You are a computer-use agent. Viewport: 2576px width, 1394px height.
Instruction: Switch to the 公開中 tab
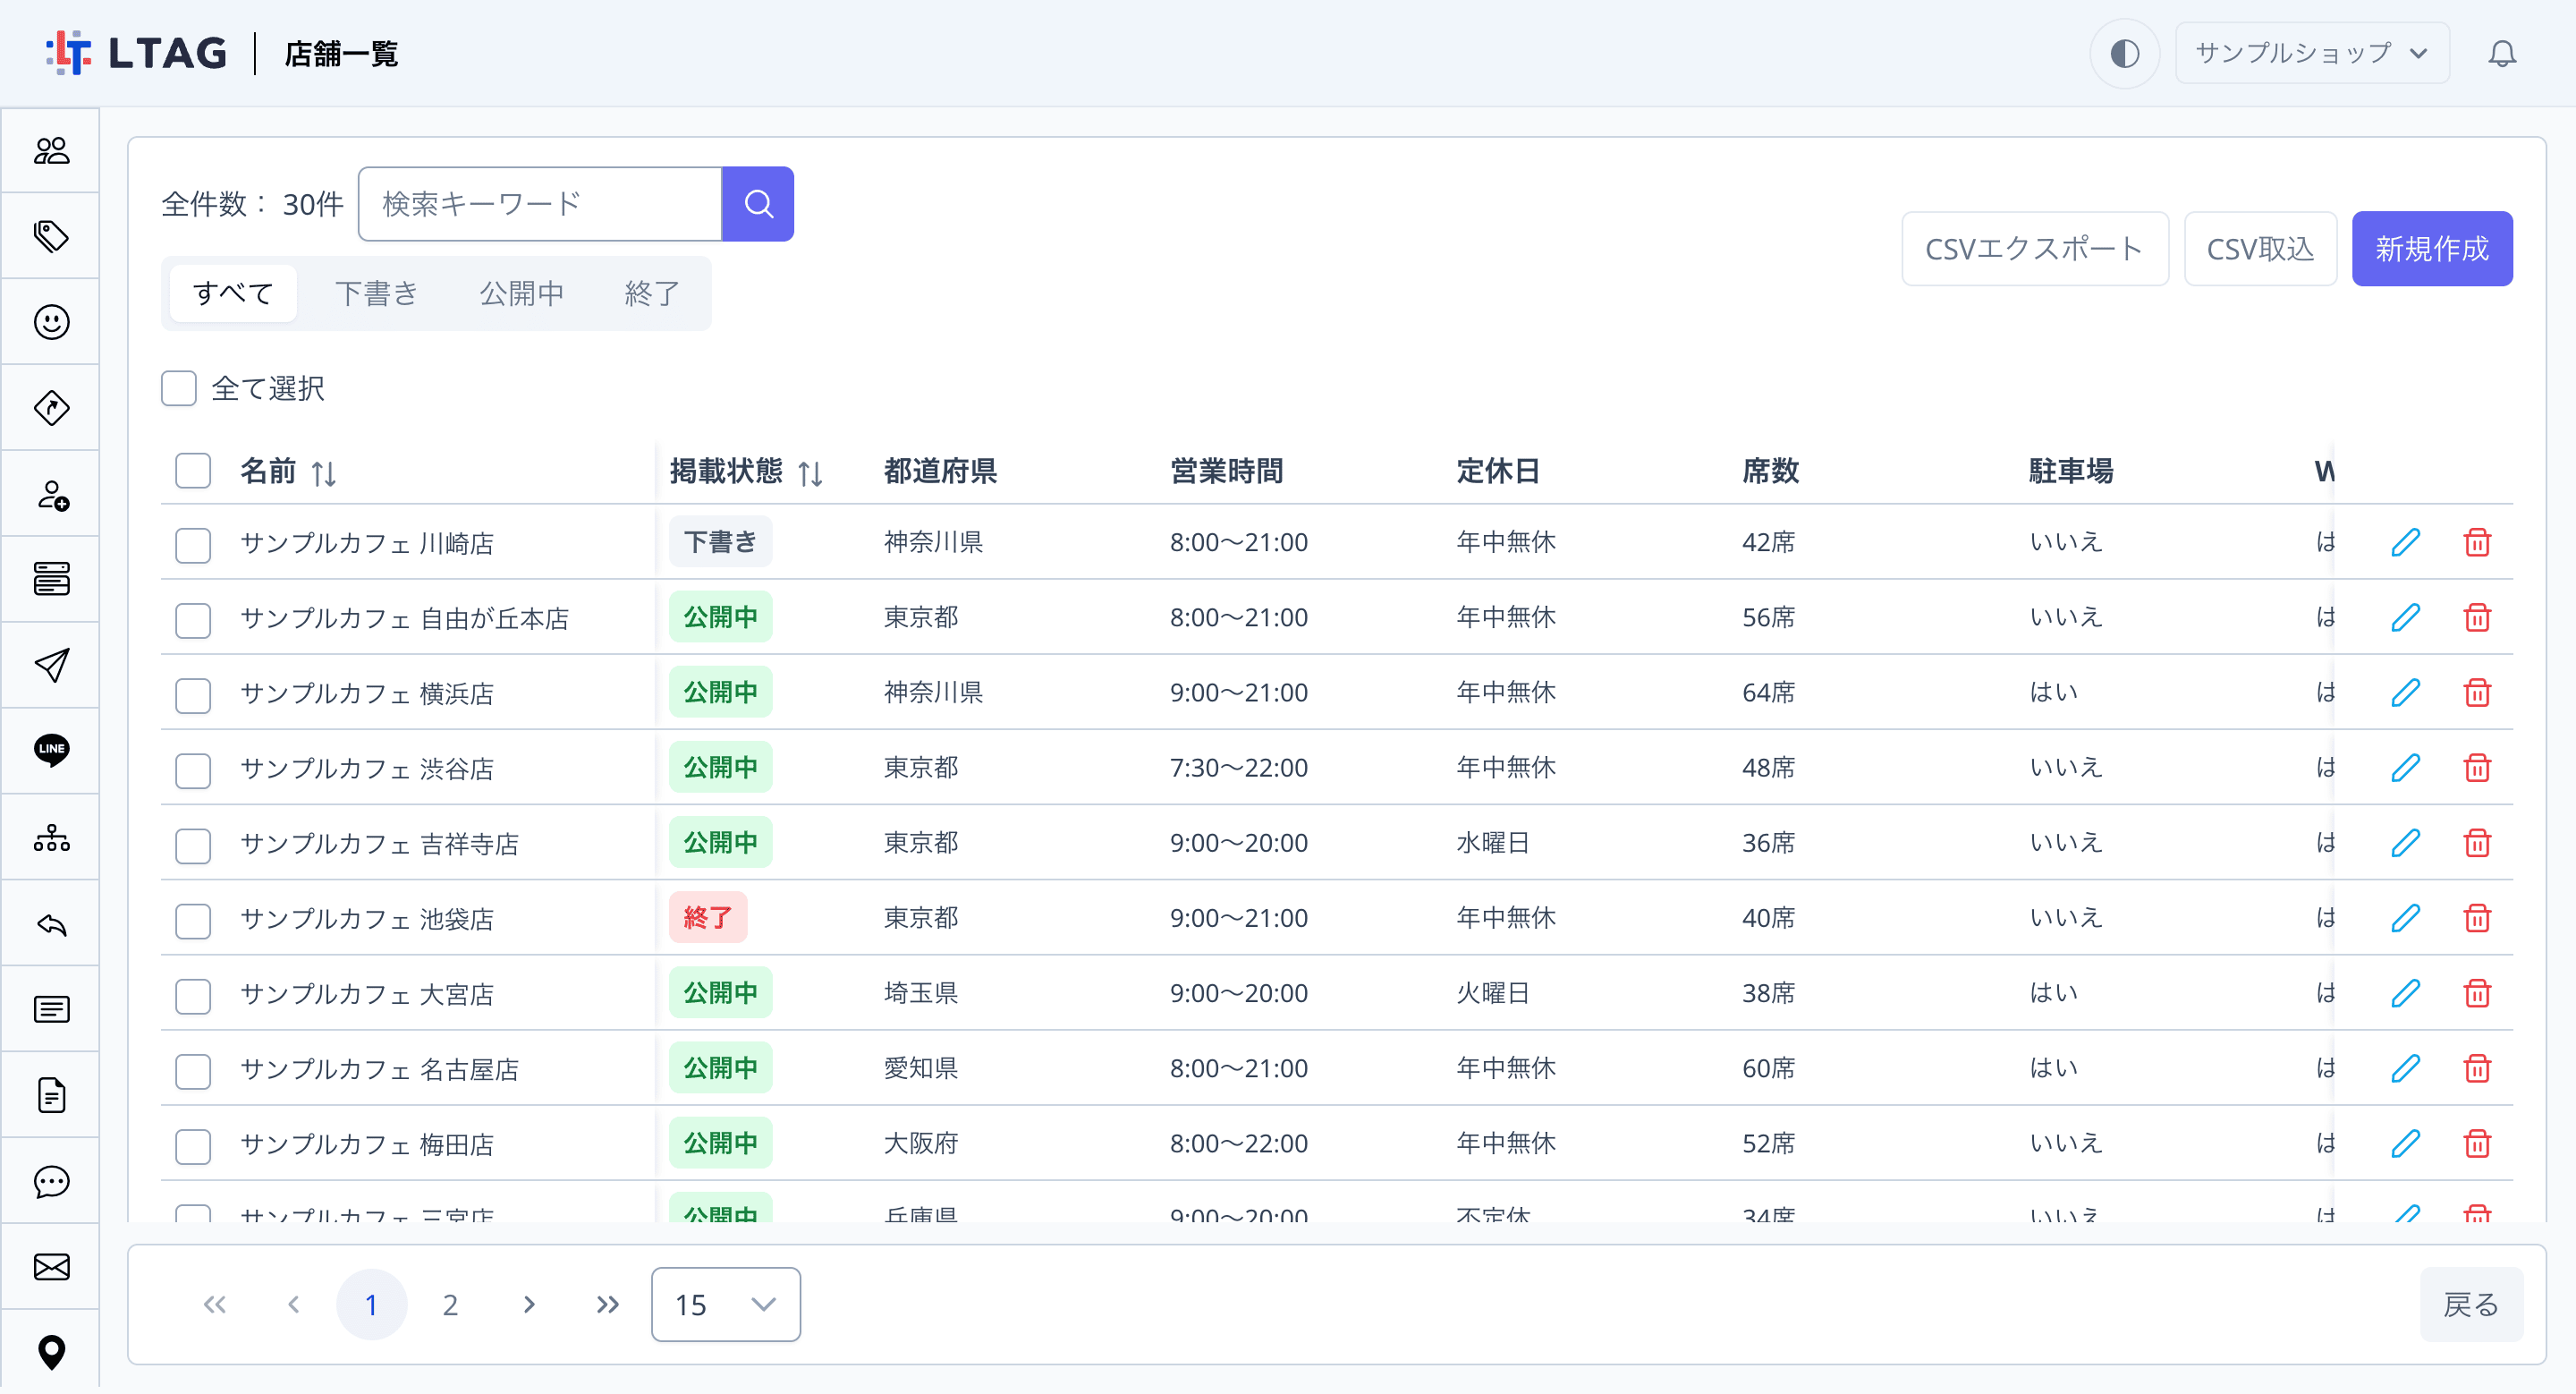pos(521,293)
